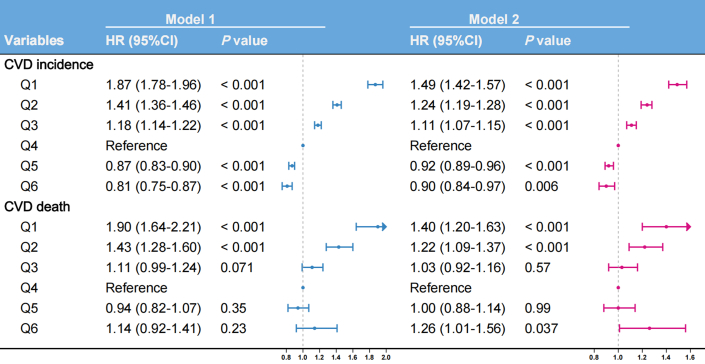This screenshot has height=364, width=705.
Task: Click the Model 1 column header
Action: click(x=190, y=19)
